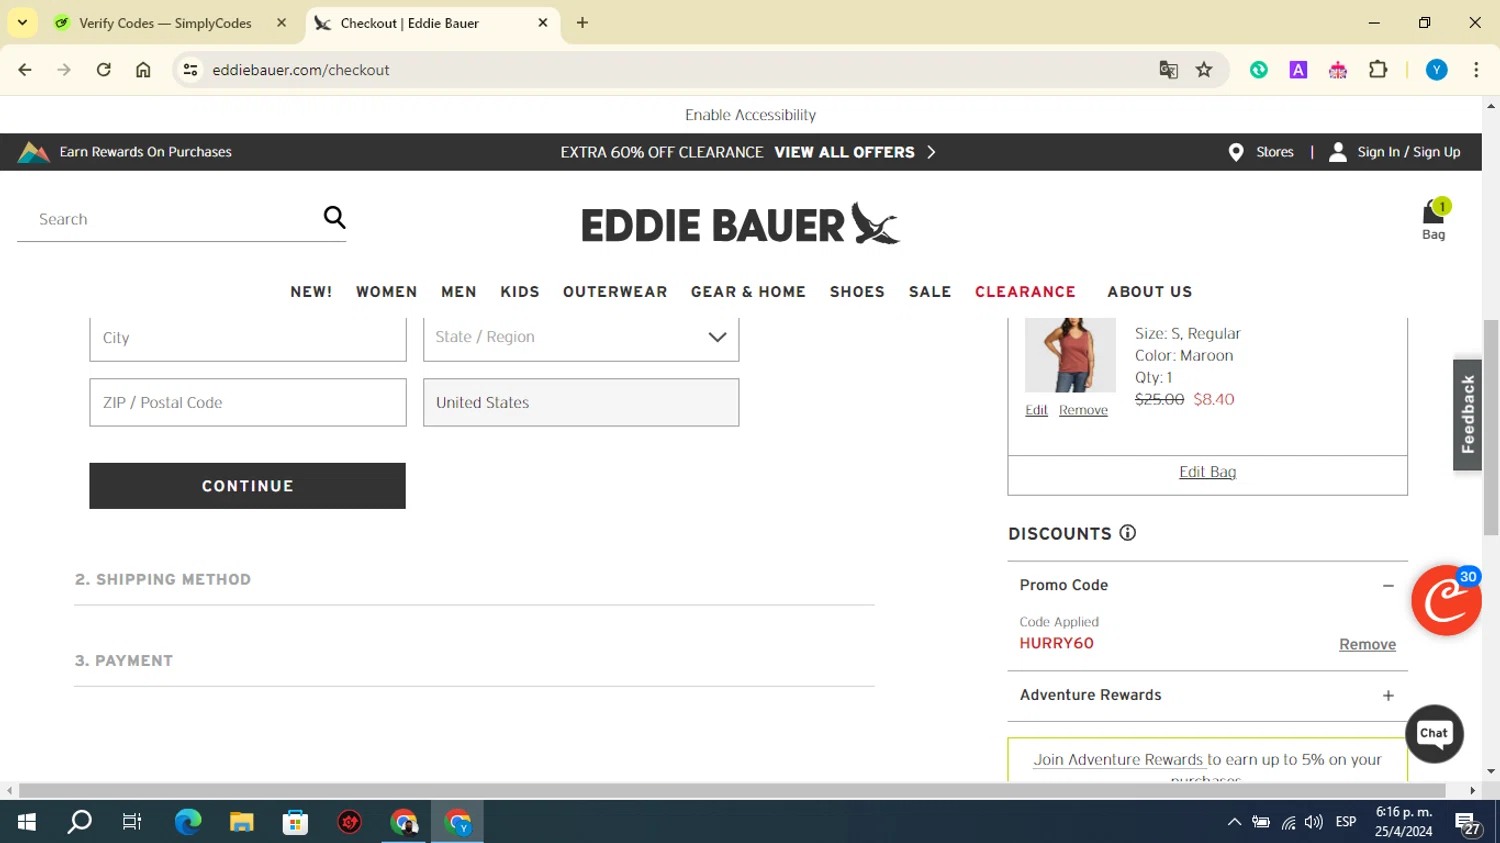Screen dimensions: 1500x843
Task: Go to the browser home page
Action: (143, 70)
